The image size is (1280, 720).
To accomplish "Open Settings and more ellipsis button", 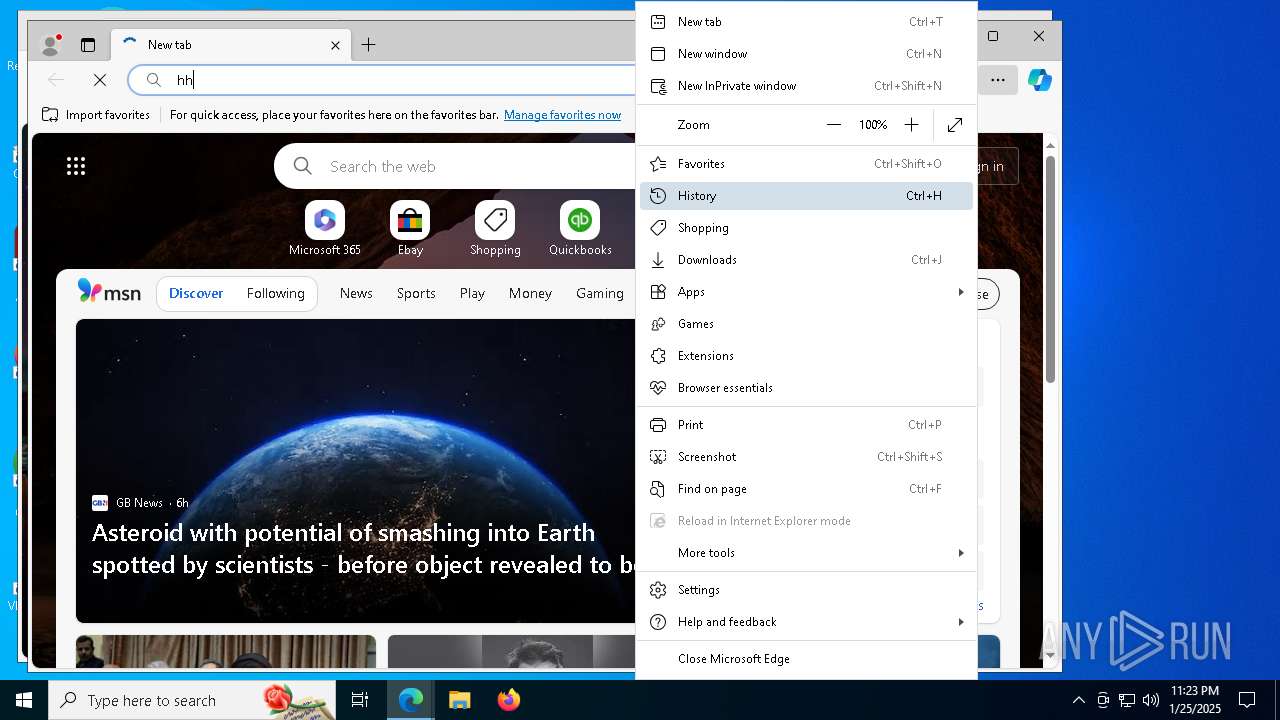I will coord(998,80).
